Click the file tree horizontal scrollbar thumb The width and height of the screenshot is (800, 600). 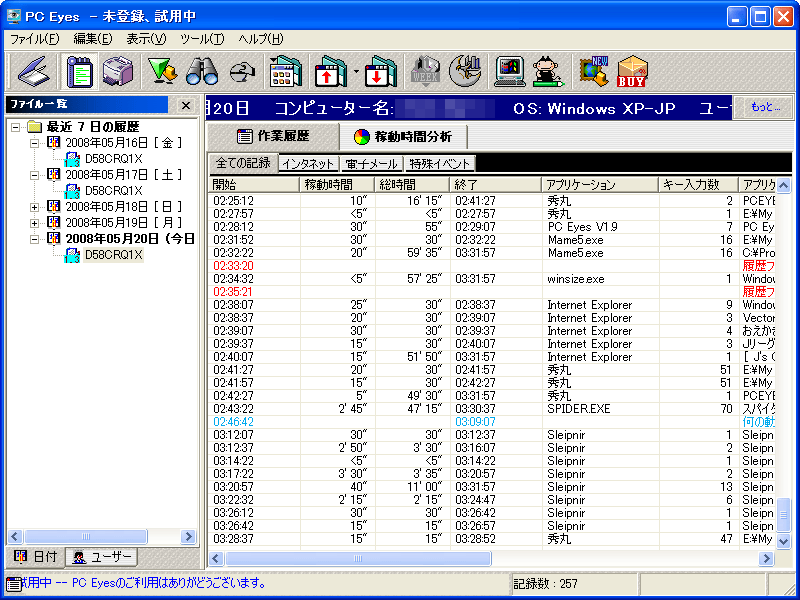click(86, 536)
